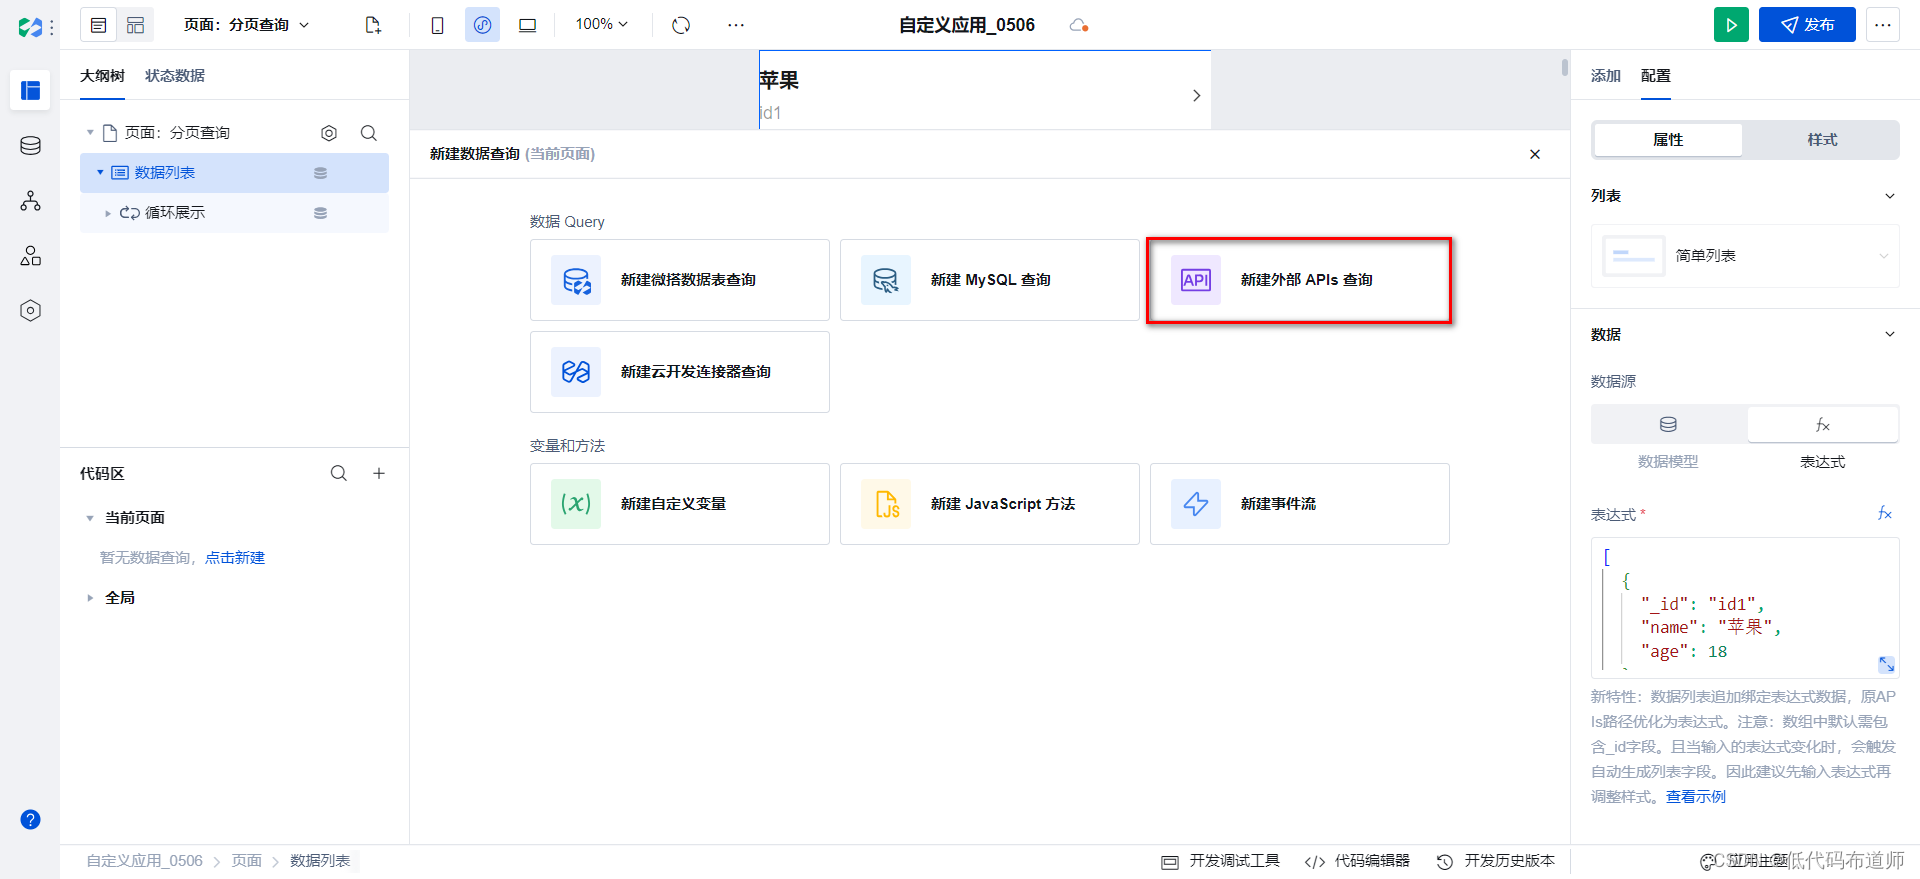Open the 100% zoom dropdown
This screenshot has height=879, width=1920.
pyautogui.click(x=601, y=24)
